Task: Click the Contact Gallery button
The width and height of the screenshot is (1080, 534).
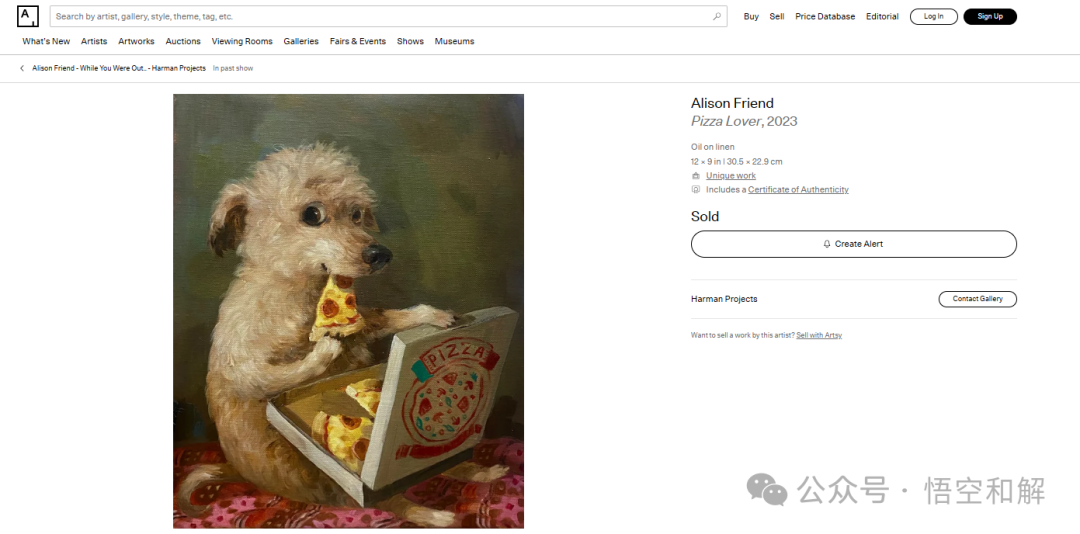Action: pyautogui.click(x=977, y=299)
